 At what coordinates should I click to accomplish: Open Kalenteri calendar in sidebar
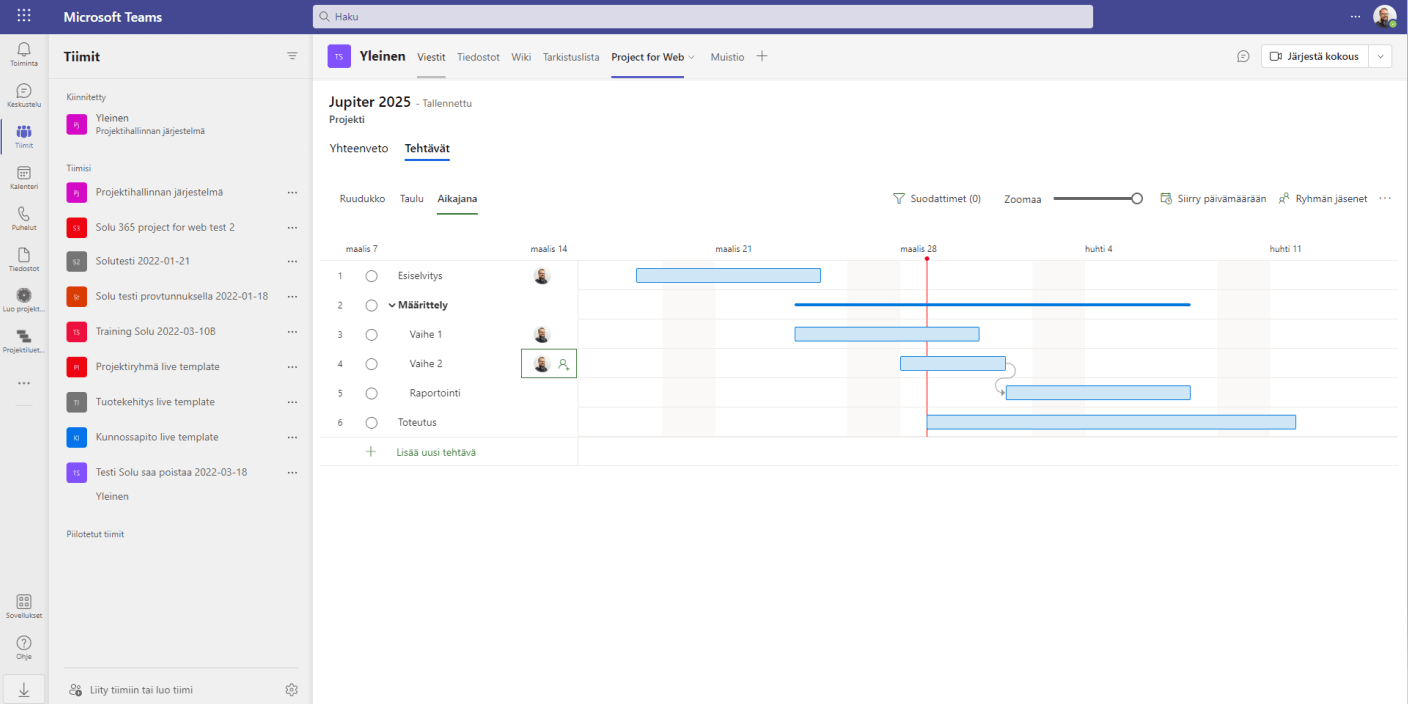click(x=24, y=178)
